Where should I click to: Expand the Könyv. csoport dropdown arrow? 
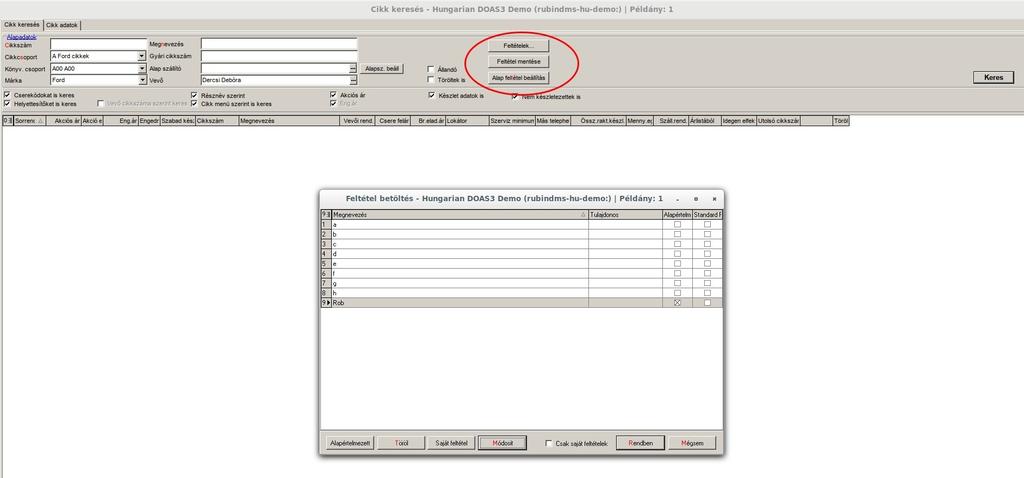click(x=142, y=68)
